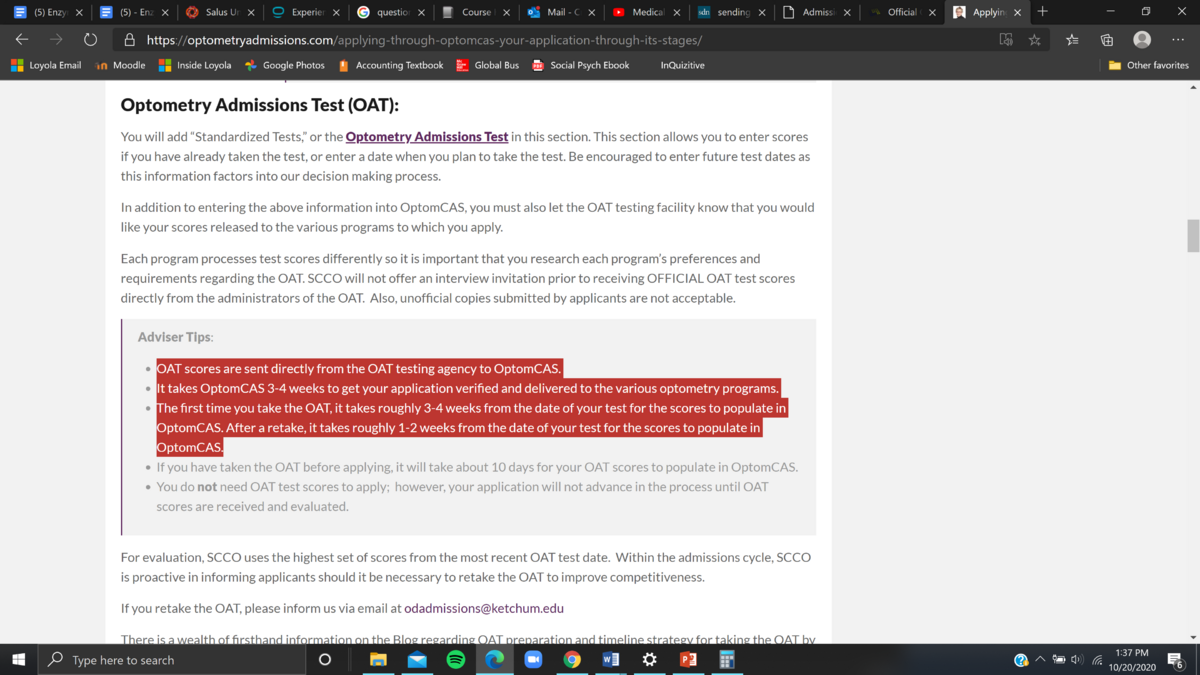Click the Windows search box
The width and height of the screenshot is (1200, 675).
(172, 660)
